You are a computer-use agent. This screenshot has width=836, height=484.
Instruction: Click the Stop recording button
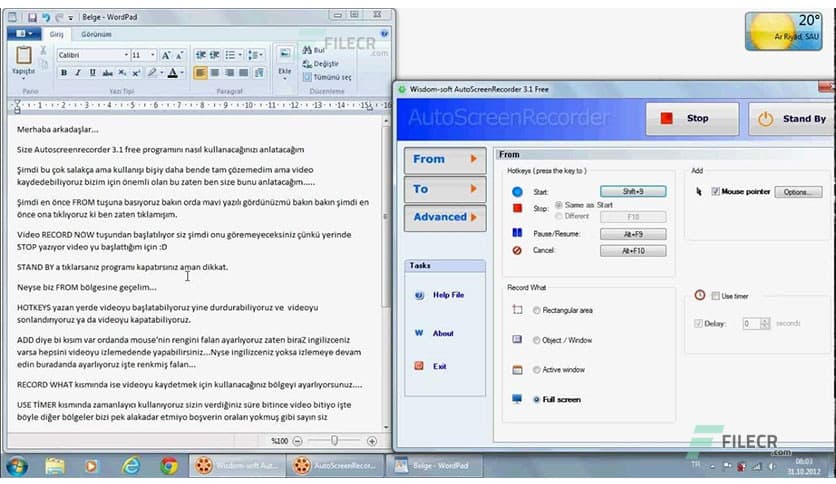click(x=692, y=118)
